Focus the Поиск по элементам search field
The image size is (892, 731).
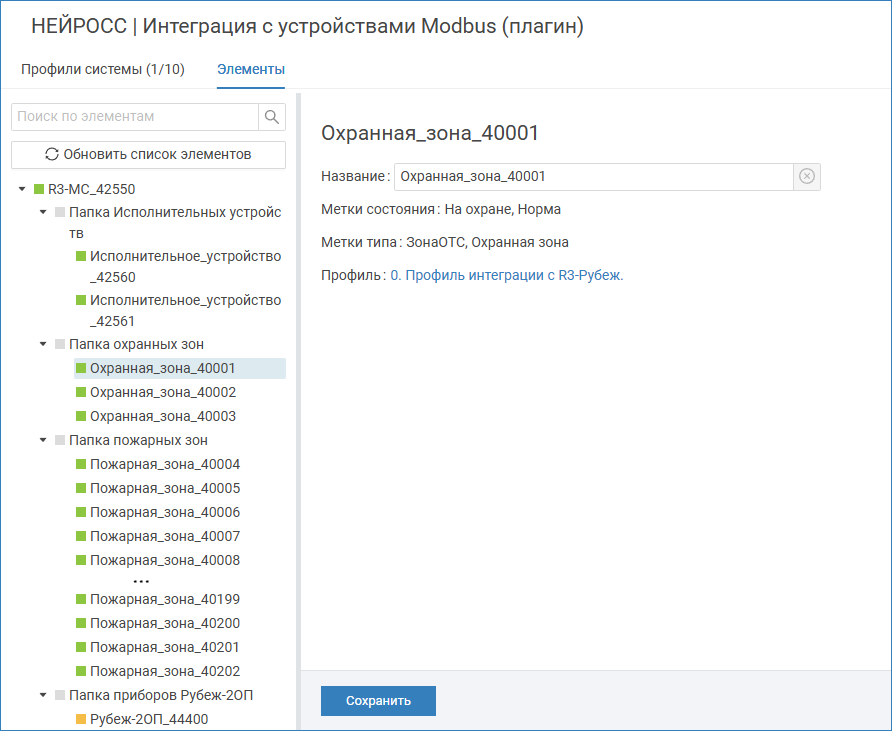pos(135,117)
